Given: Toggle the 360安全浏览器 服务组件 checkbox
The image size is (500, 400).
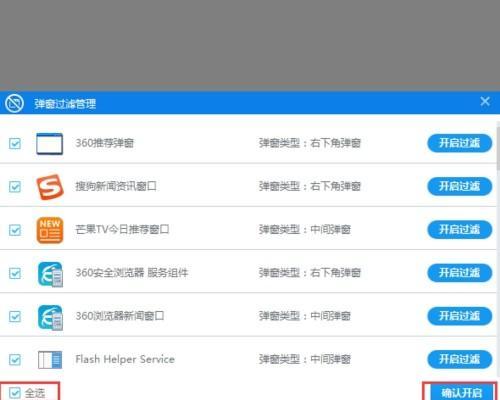Looking at the screenshot, I should tap(15, 273).
